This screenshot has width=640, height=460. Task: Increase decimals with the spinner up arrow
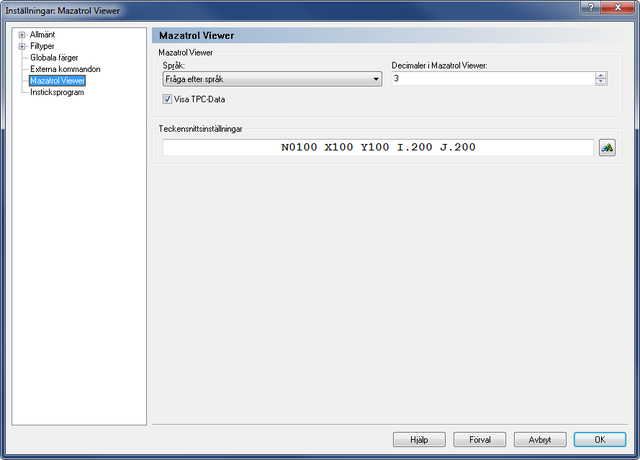pos(601,76)
